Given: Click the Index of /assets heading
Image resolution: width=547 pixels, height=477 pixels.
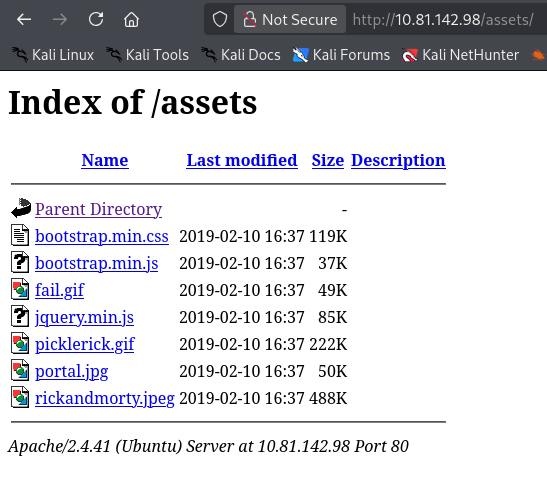Looking at the screenshot, I should click(x=133, y=103).
